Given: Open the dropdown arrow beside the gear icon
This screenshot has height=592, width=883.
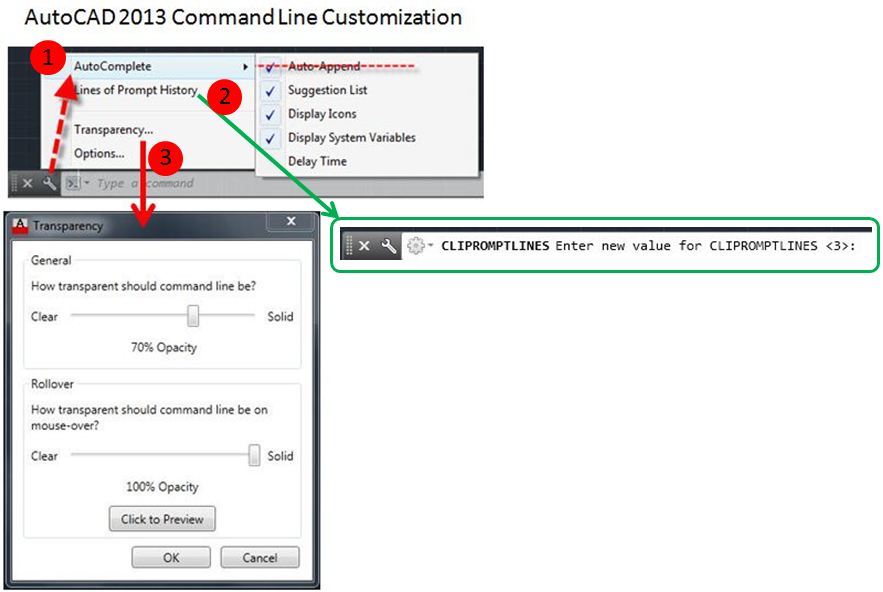Looking at the screenshot, I should click(x=431, y=246).
